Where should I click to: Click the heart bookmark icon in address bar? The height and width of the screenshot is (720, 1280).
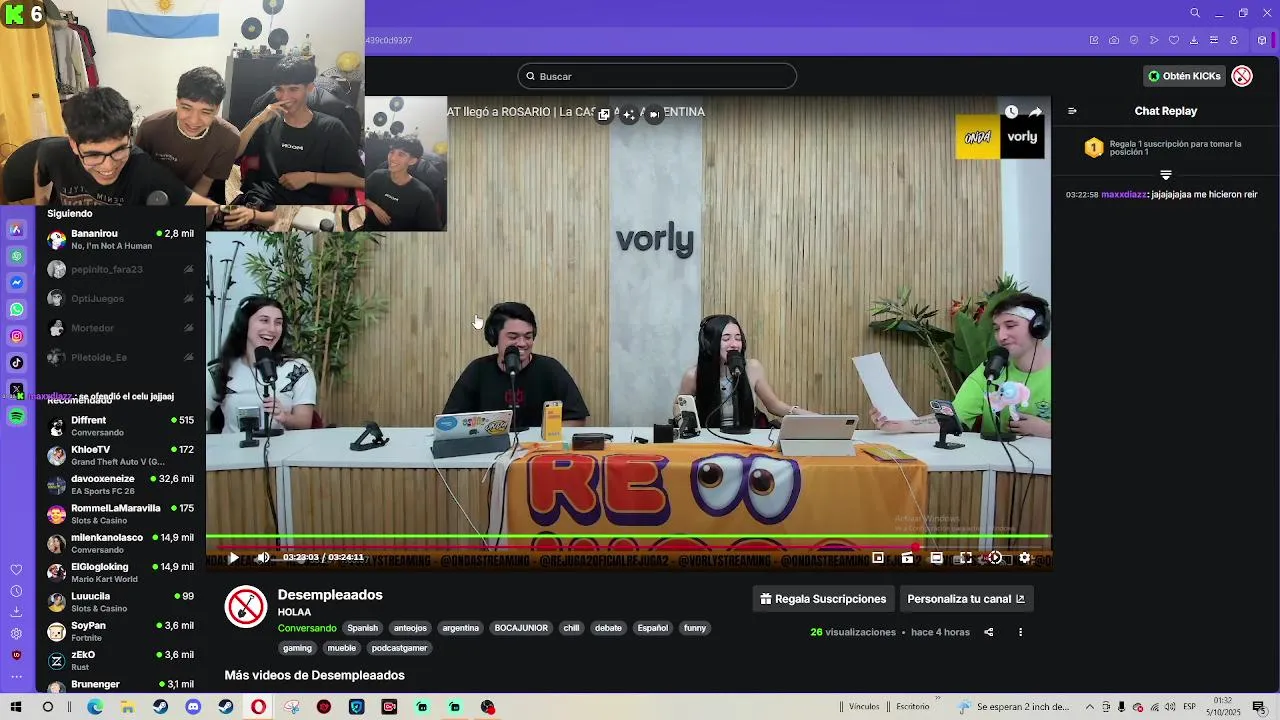tap(1174, 40)
